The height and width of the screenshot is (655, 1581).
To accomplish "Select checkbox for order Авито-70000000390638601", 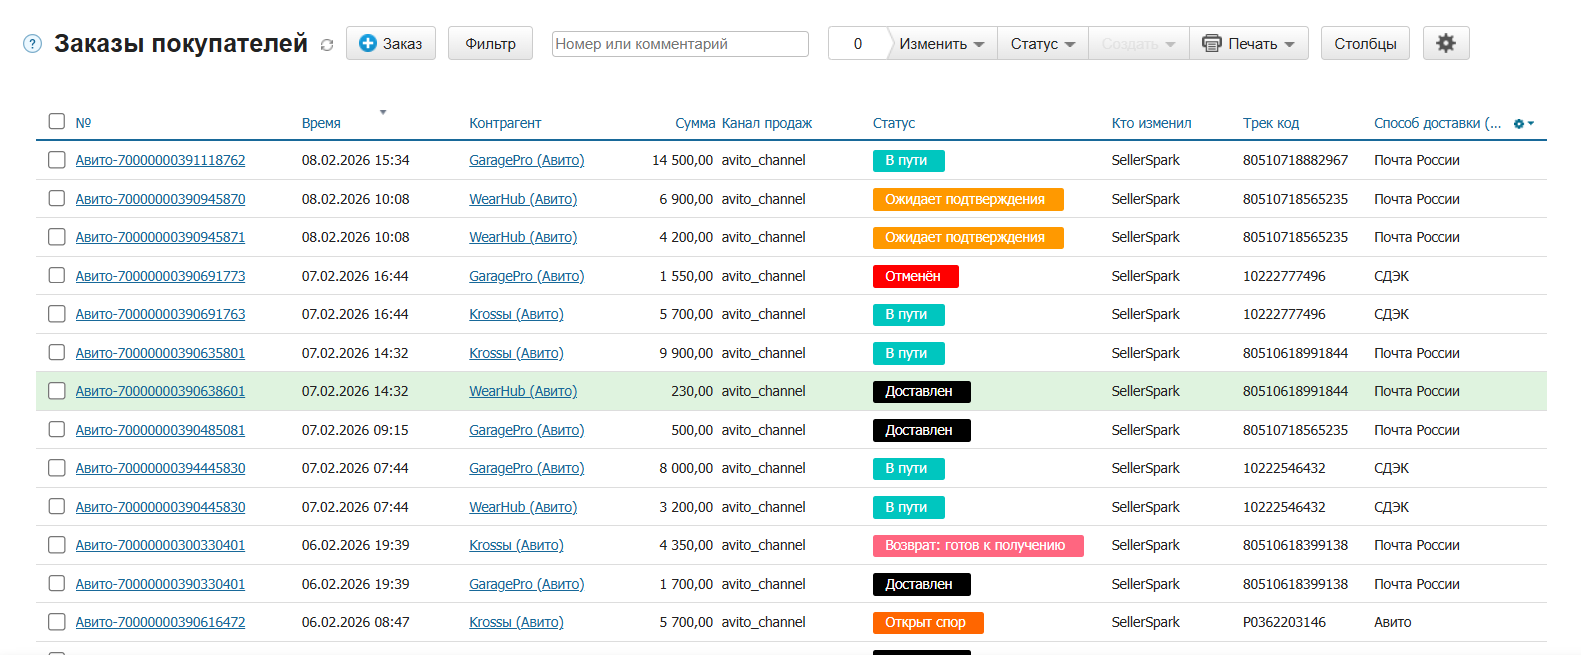I will (57, 391).
